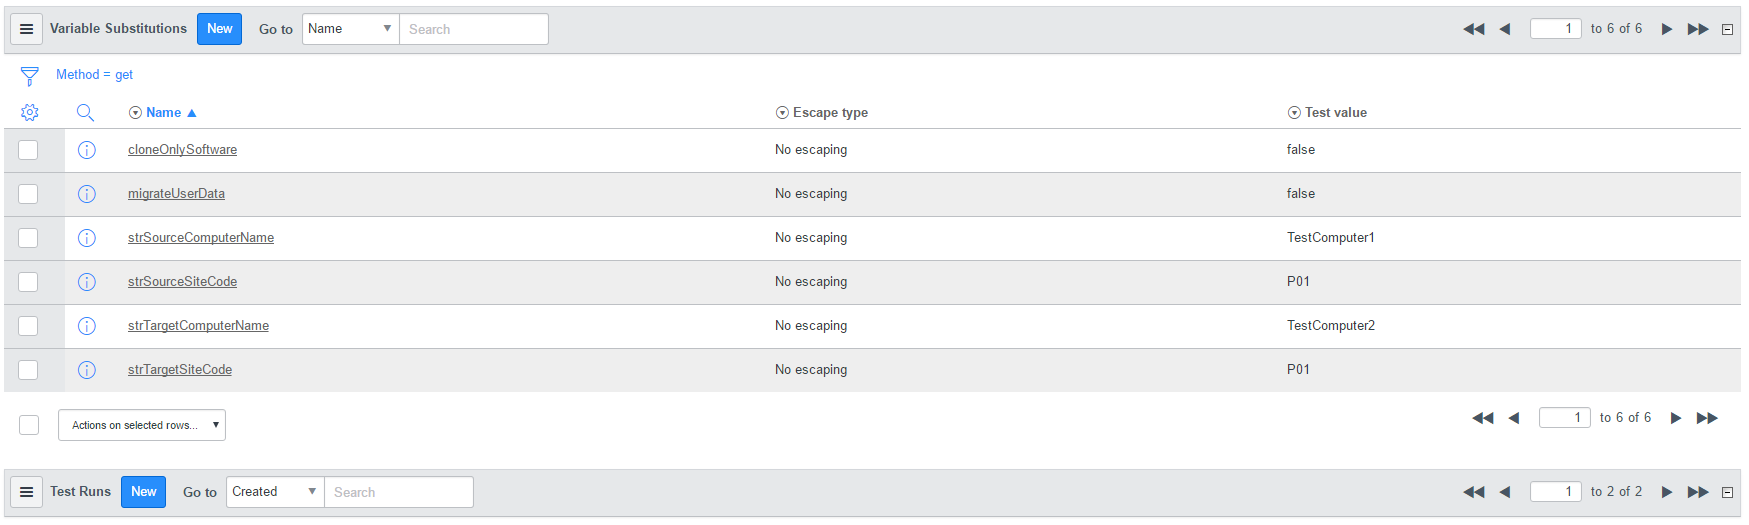This screenshot has height=525, width=1749.
Task: Open the personalize list gear icon
Action: pos(30,113)
